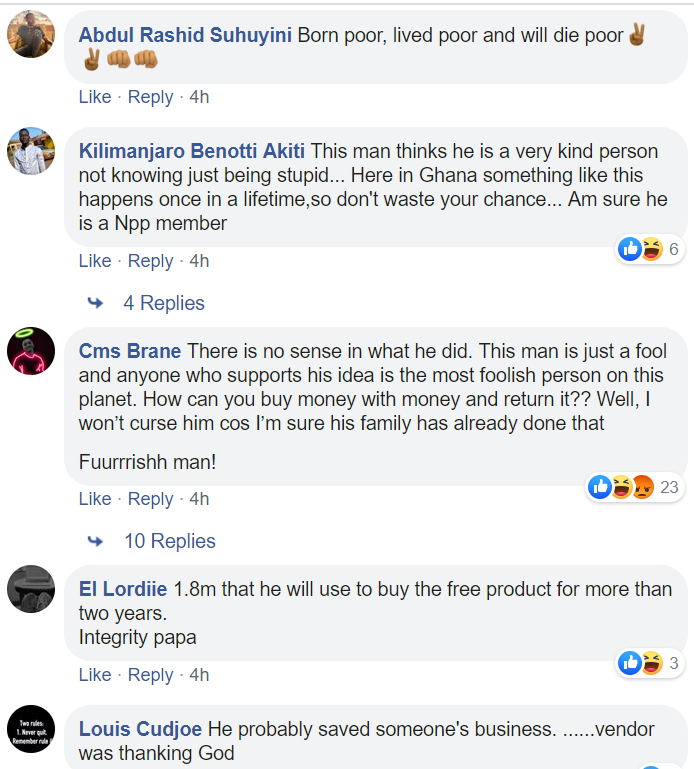Click Kilimanjaro Benotti Akiti's name

click(x=192, y=151)
